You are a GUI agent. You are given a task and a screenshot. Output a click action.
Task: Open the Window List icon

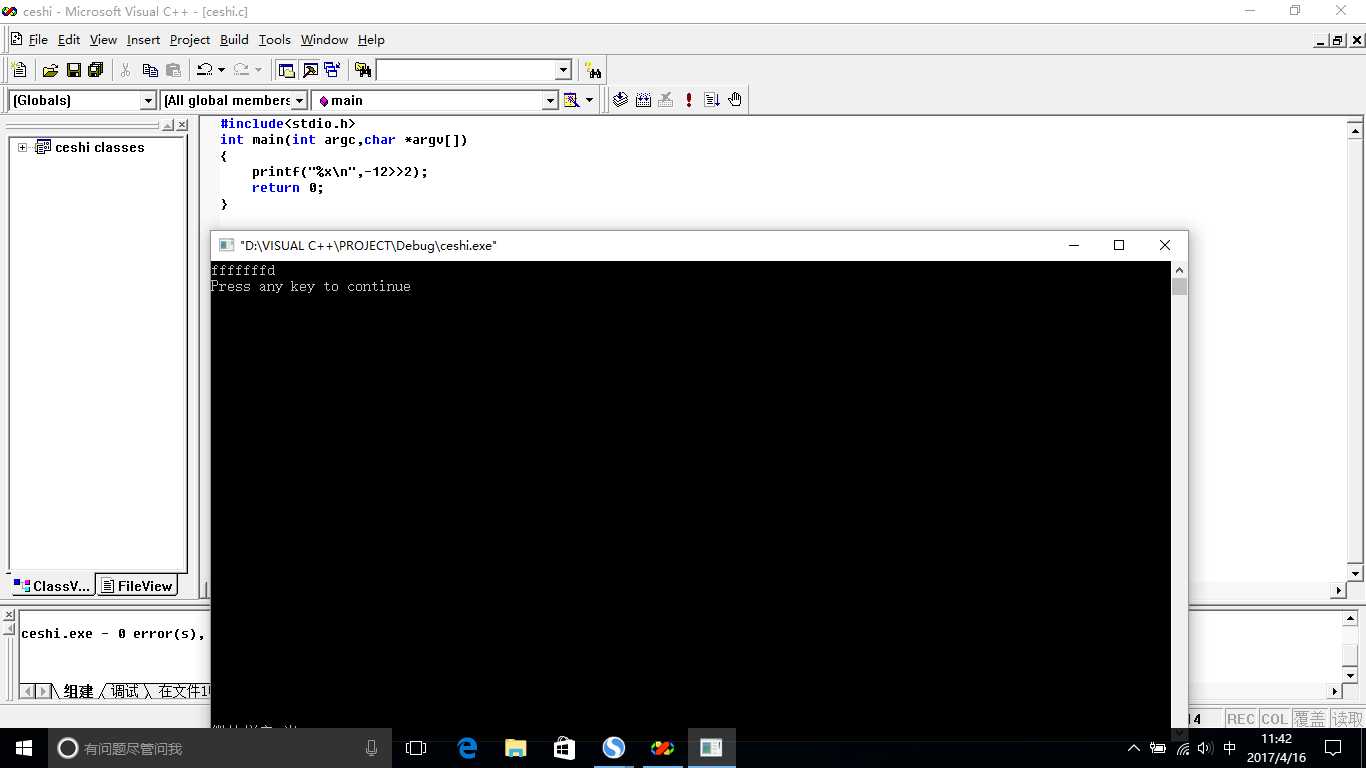point(332,70)
